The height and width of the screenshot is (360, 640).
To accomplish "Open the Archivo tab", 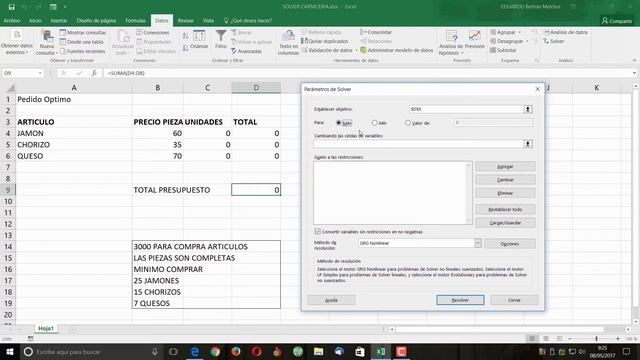I will pyautogui.click(x=12, y=20).
